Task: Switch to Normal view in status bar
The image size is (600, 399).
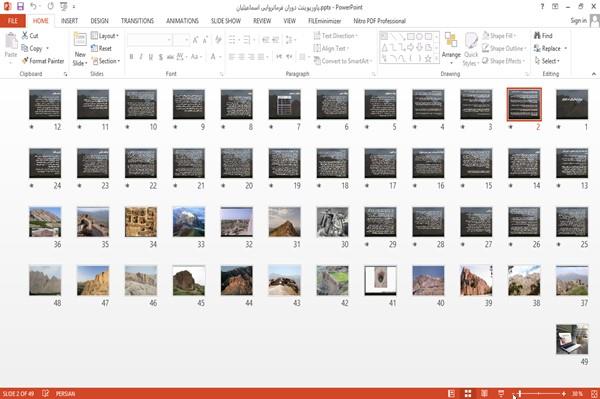Action: pos(452,393)
